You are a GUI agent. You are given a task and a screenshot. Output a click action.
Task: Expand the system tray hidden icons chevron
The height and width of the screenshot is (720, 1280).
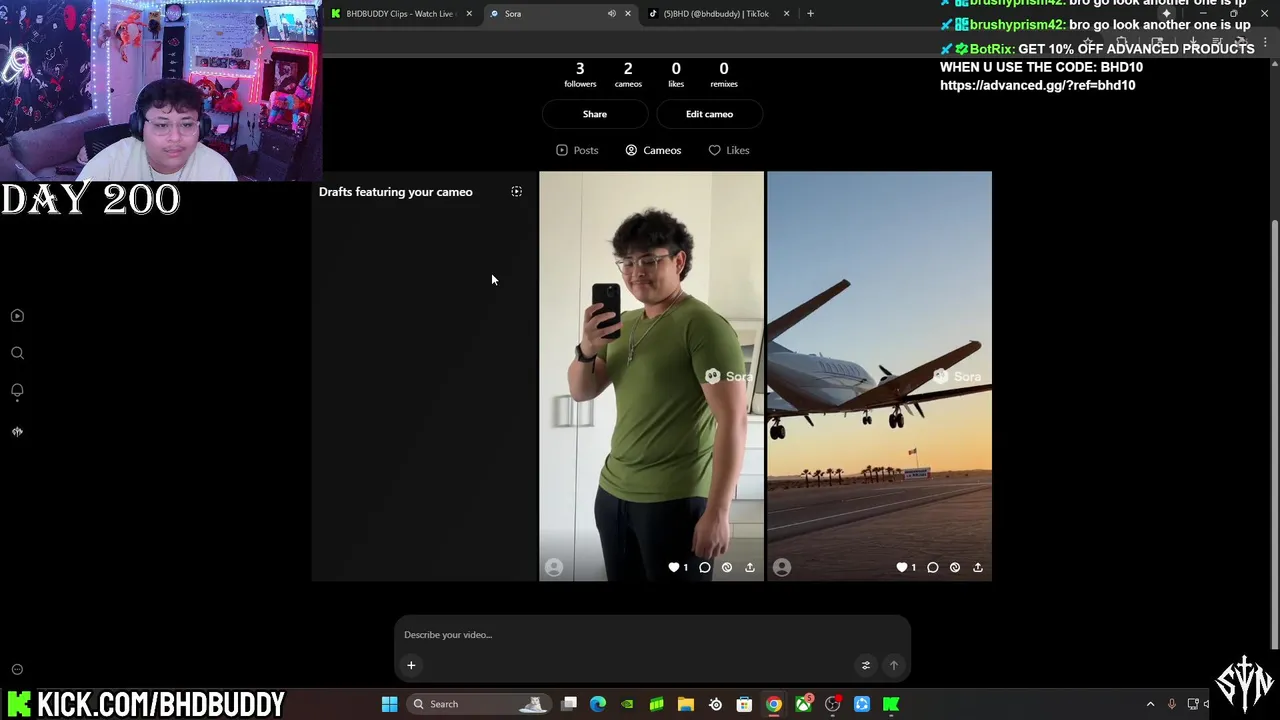click(x=1150, y=704)
